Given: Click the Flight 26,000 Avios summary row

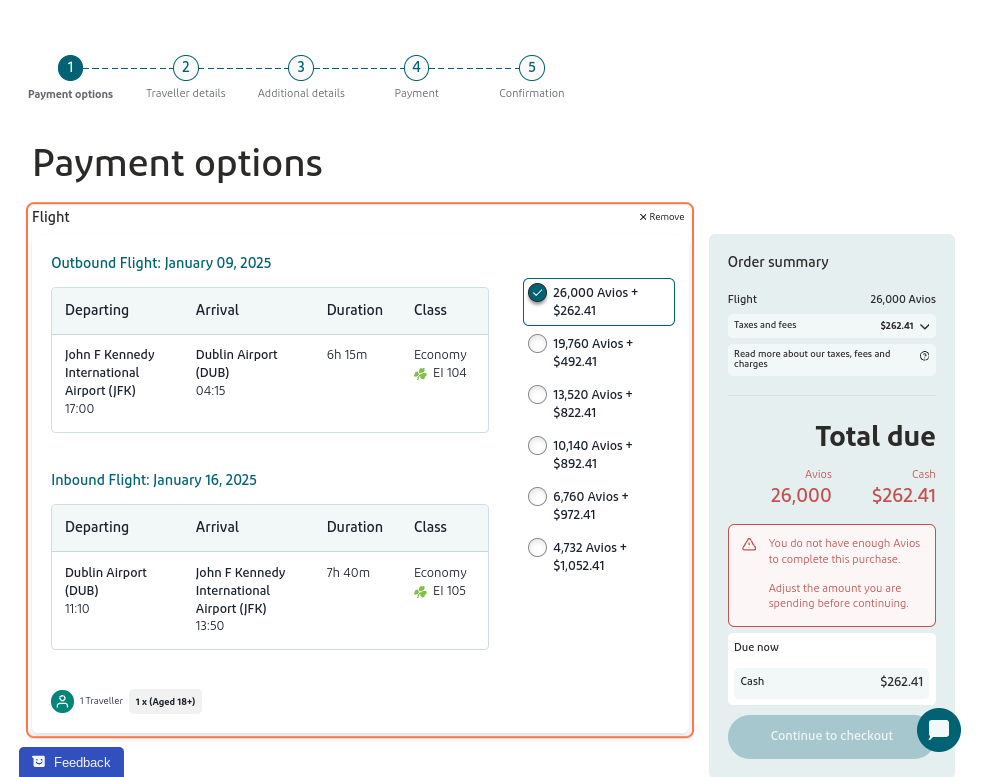Looking at the screenshot, I should click(832, 299).
